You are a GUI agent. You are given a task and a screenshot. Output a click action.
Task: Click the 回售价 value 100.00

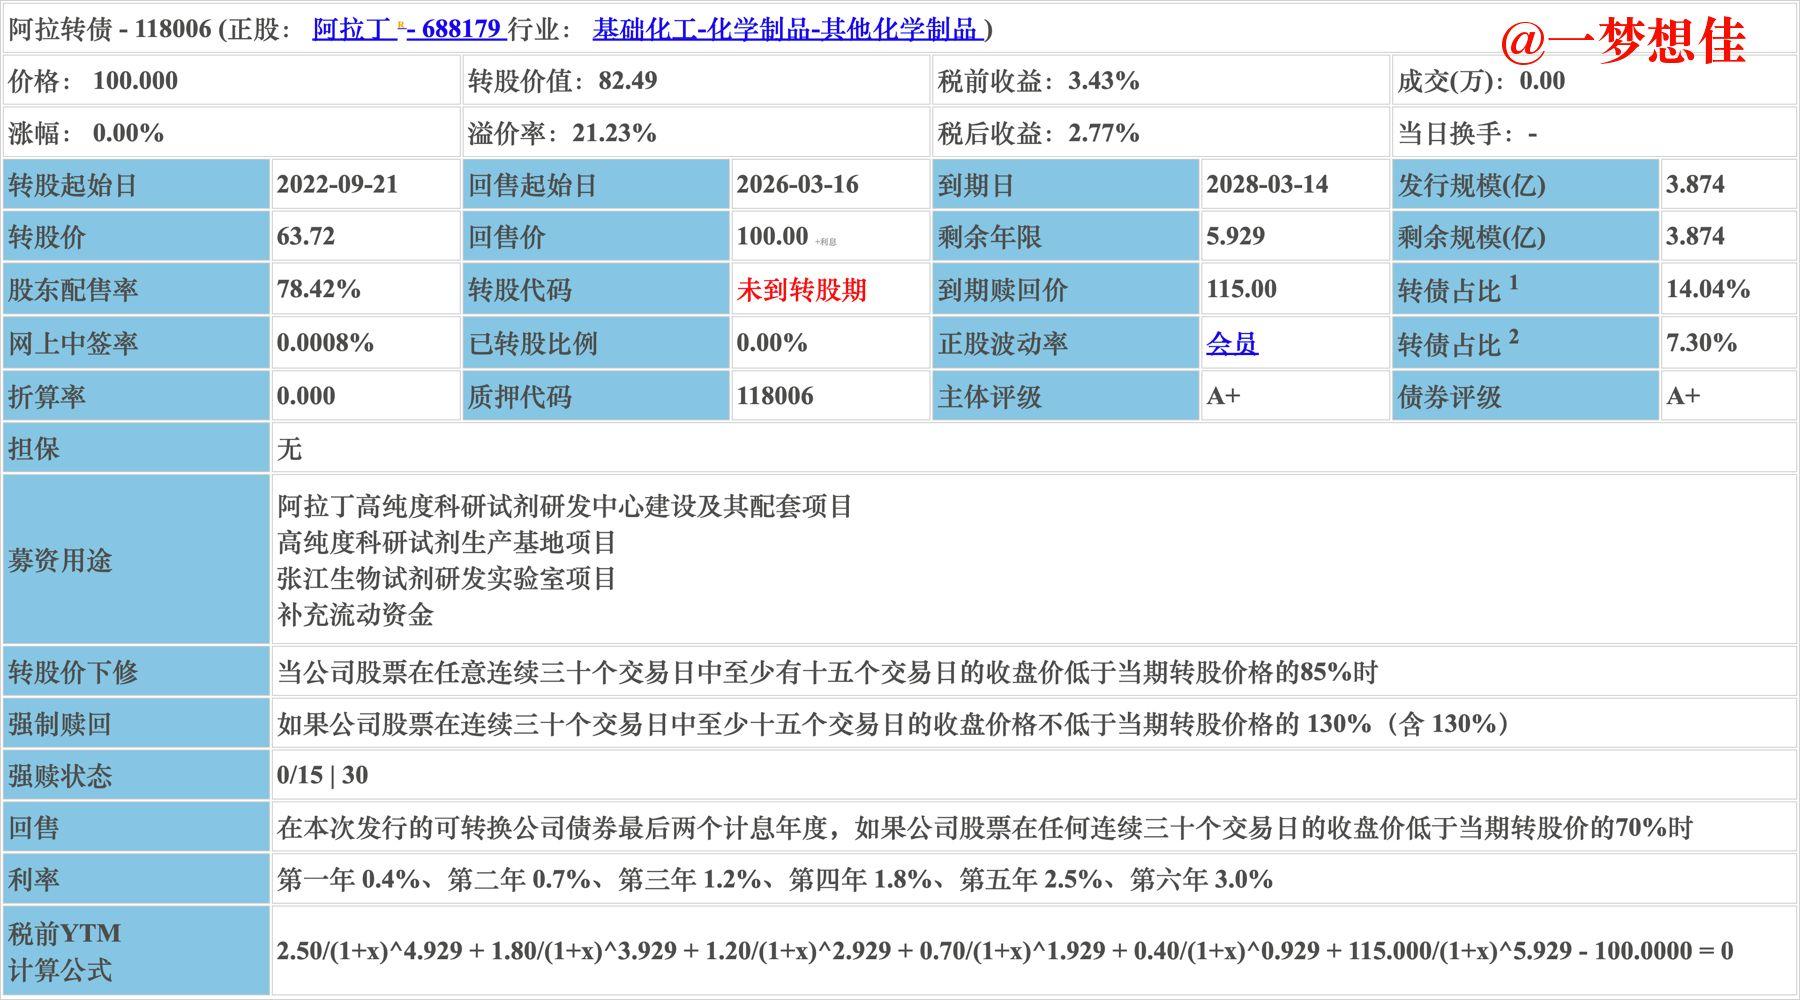click(772, 237)
